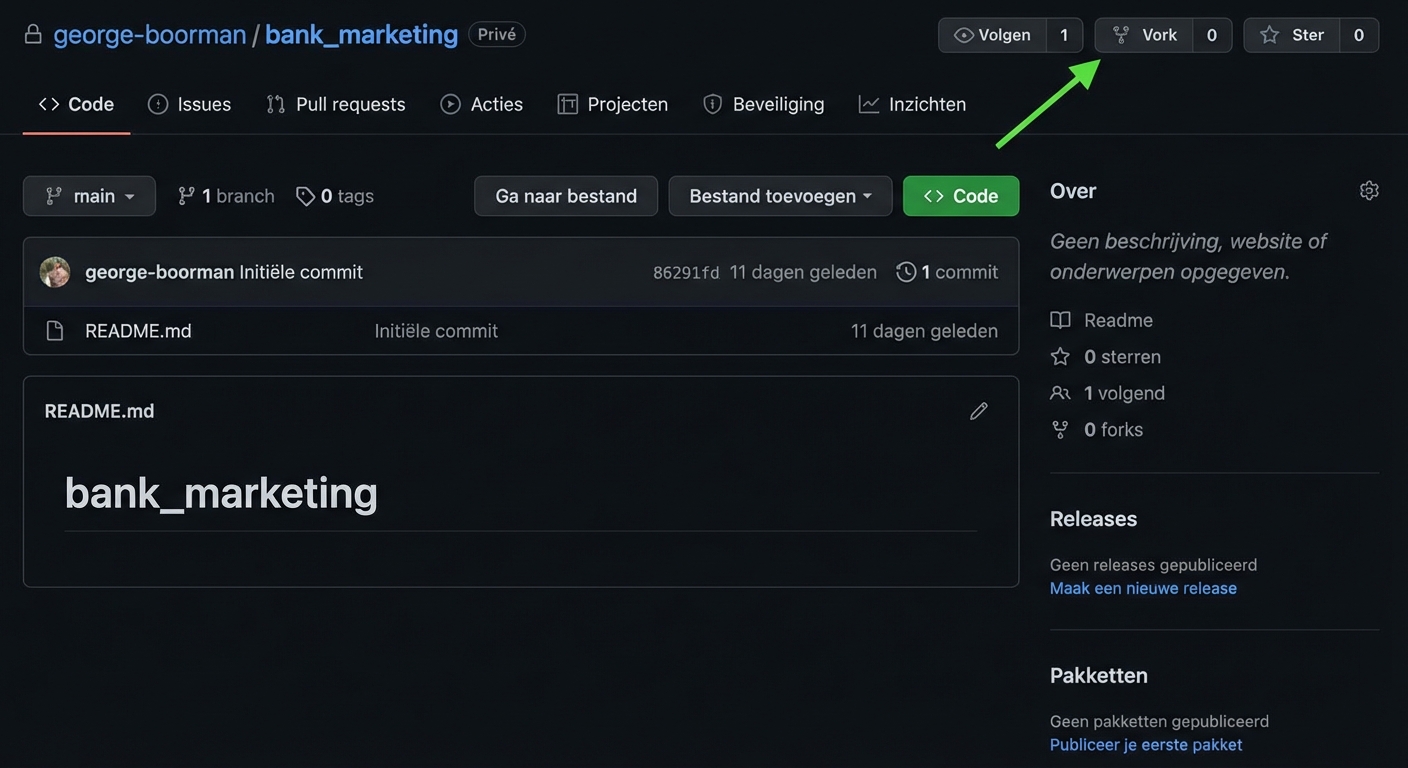The image size is (1408, 768).
Task: Click the Pull requests branch icon
Action: [x=275, y=103]
